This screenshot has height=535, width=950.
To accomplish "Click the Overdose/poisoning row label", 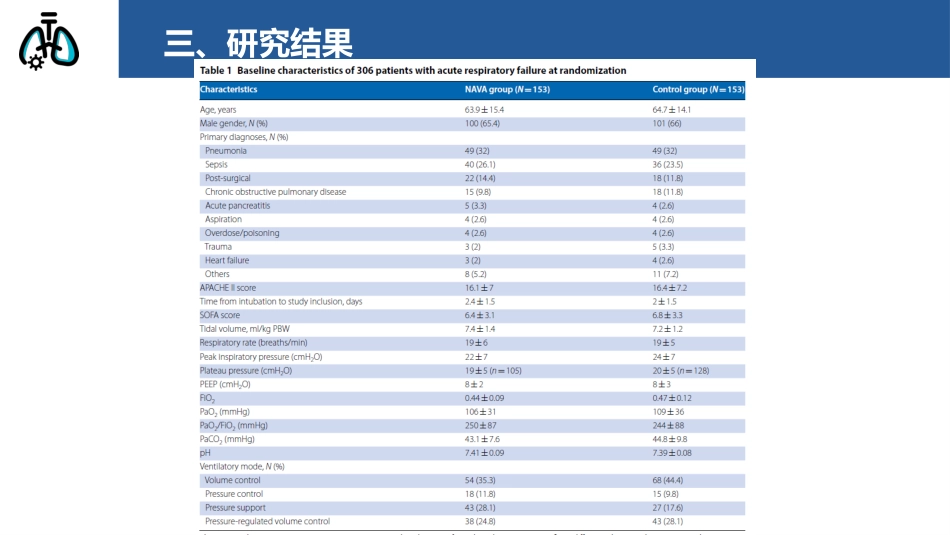I will tap(242, 233).
